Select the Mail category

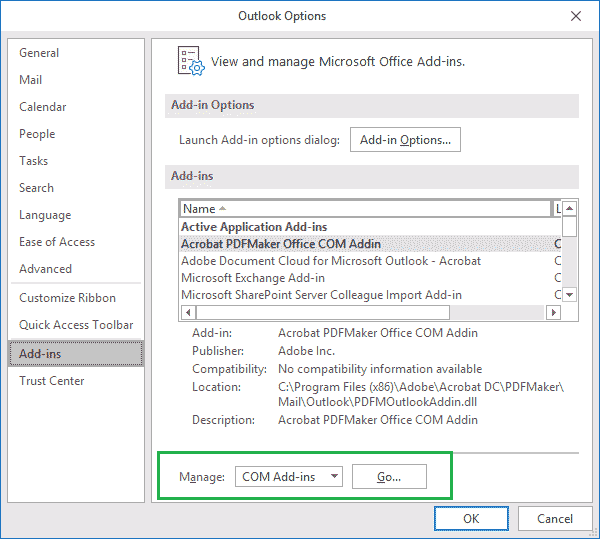pos(76,80)
